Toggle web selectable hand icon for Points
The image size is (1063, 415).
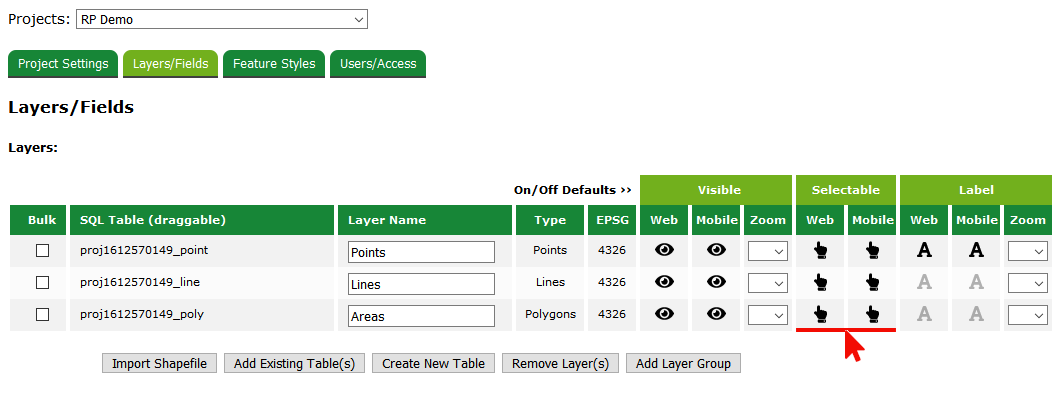pyautogui.click(x=820, y=252)
